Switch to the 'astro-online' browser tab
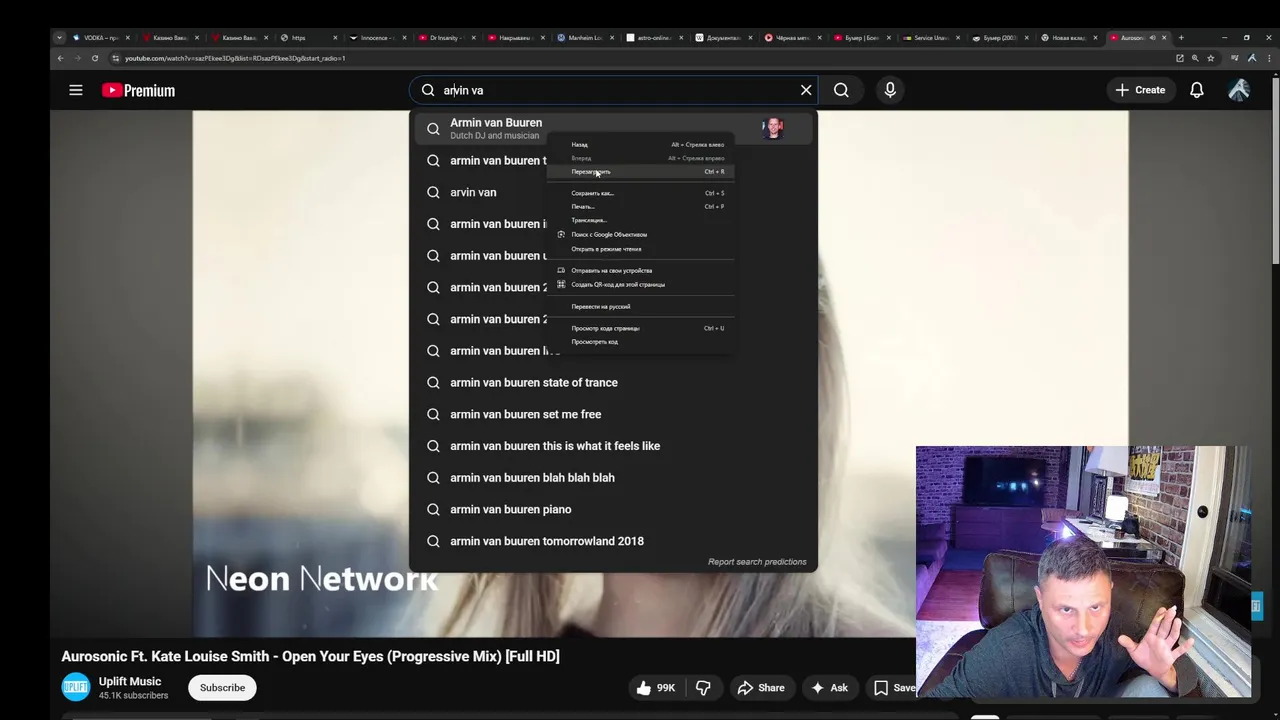 click(x=655, y=38)
